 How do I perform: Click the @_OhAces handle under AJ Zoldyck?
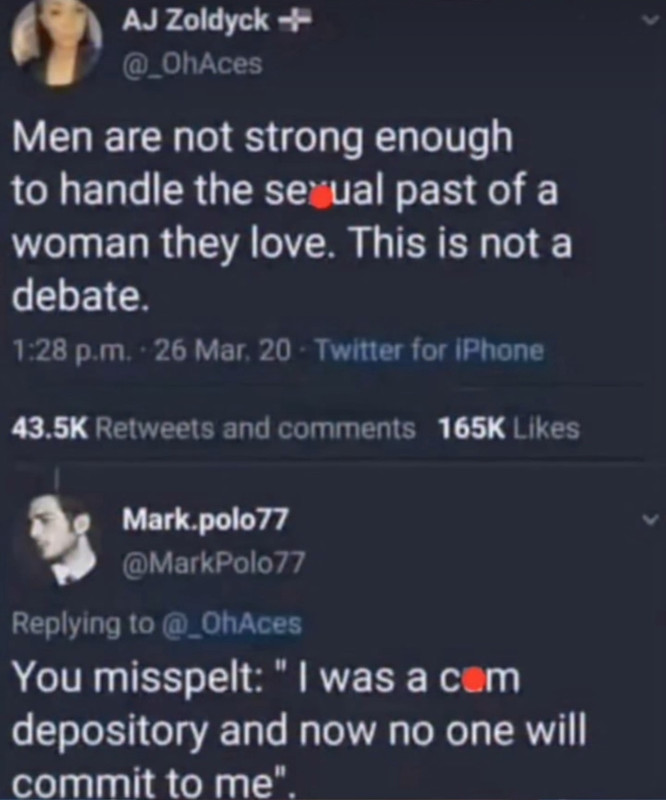192,64
